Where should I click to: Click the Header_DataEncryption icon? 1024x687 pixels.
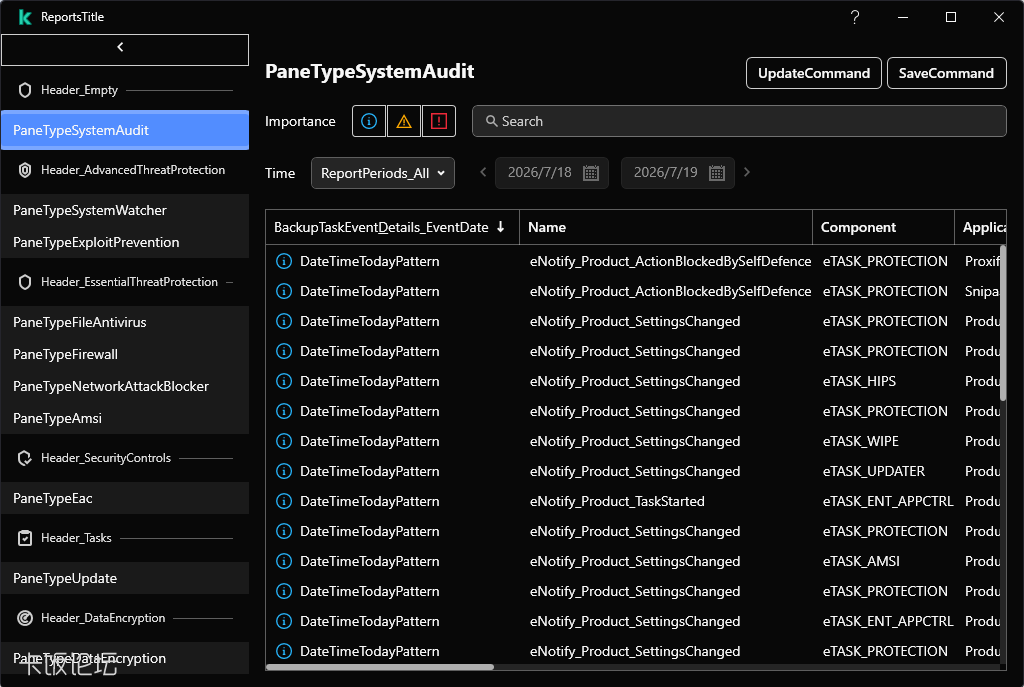(25, 618)
